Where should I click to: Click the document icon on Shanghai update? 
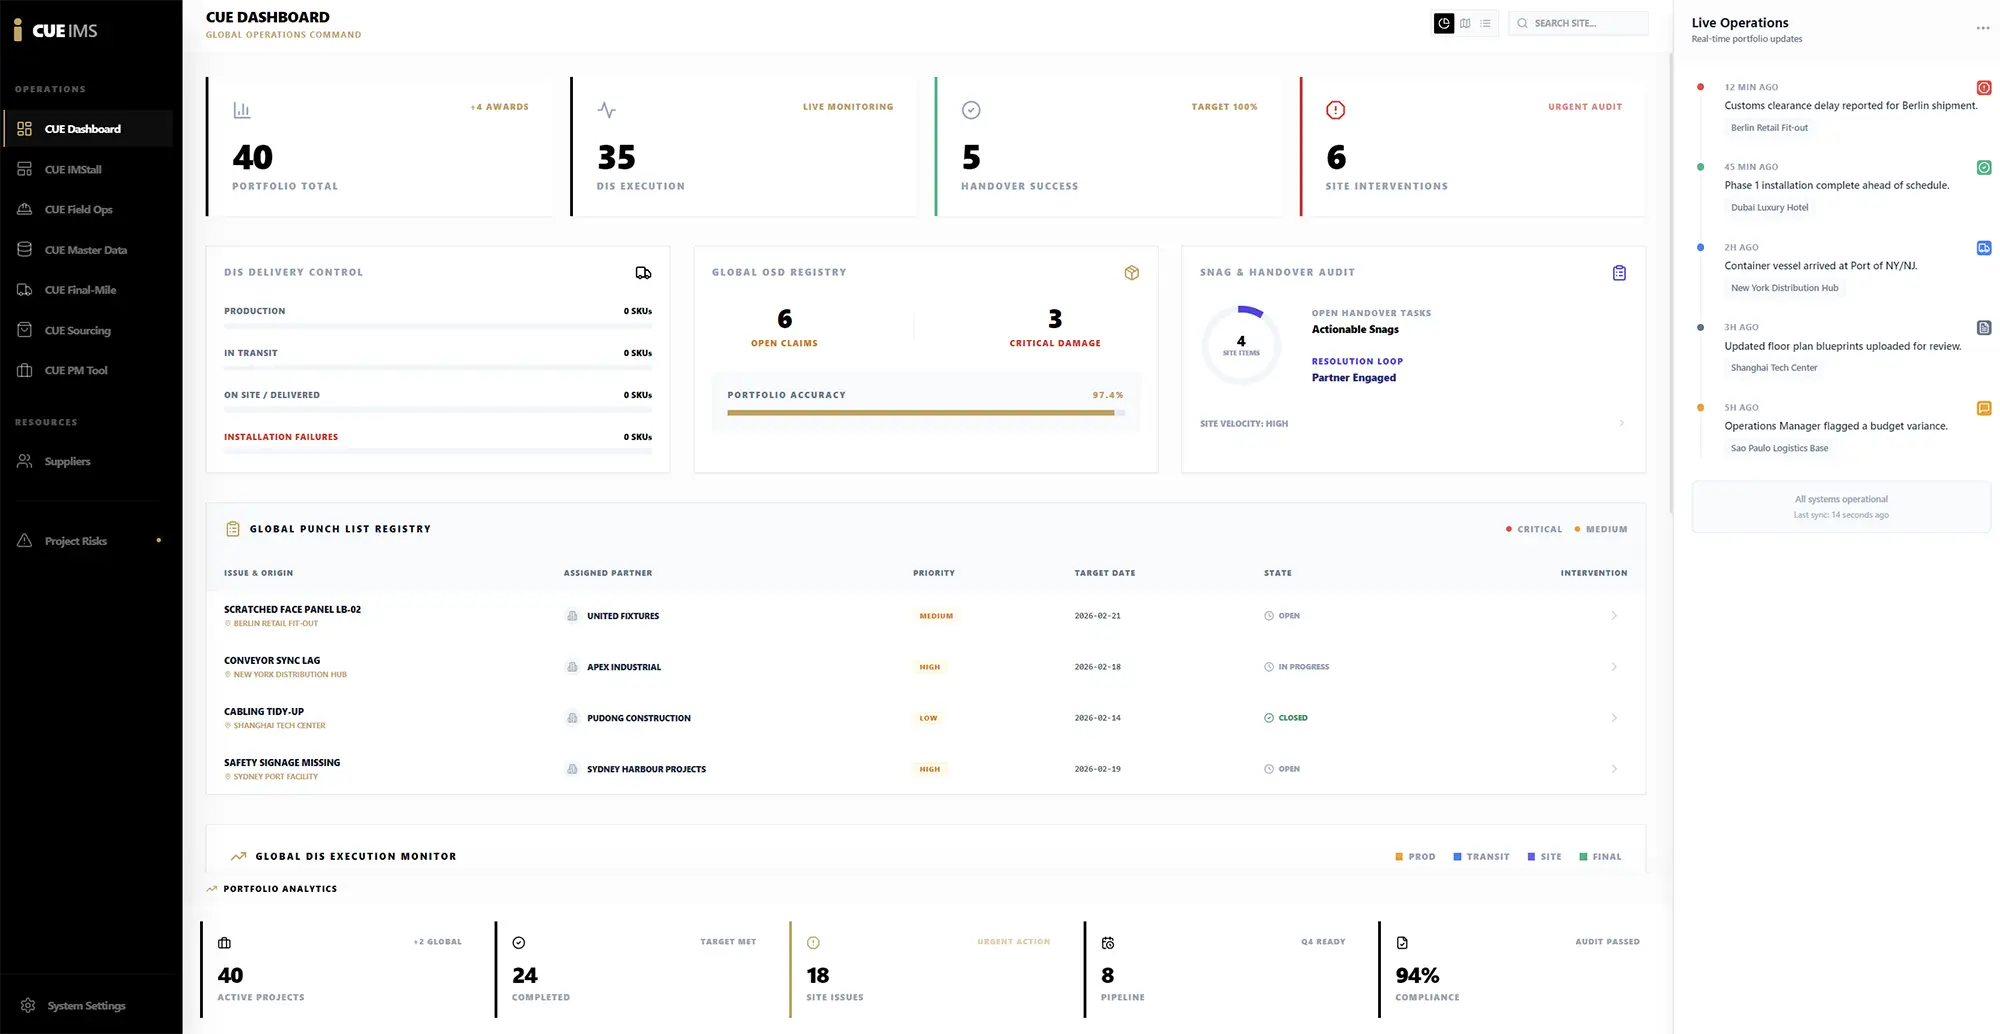(1984, 328)
